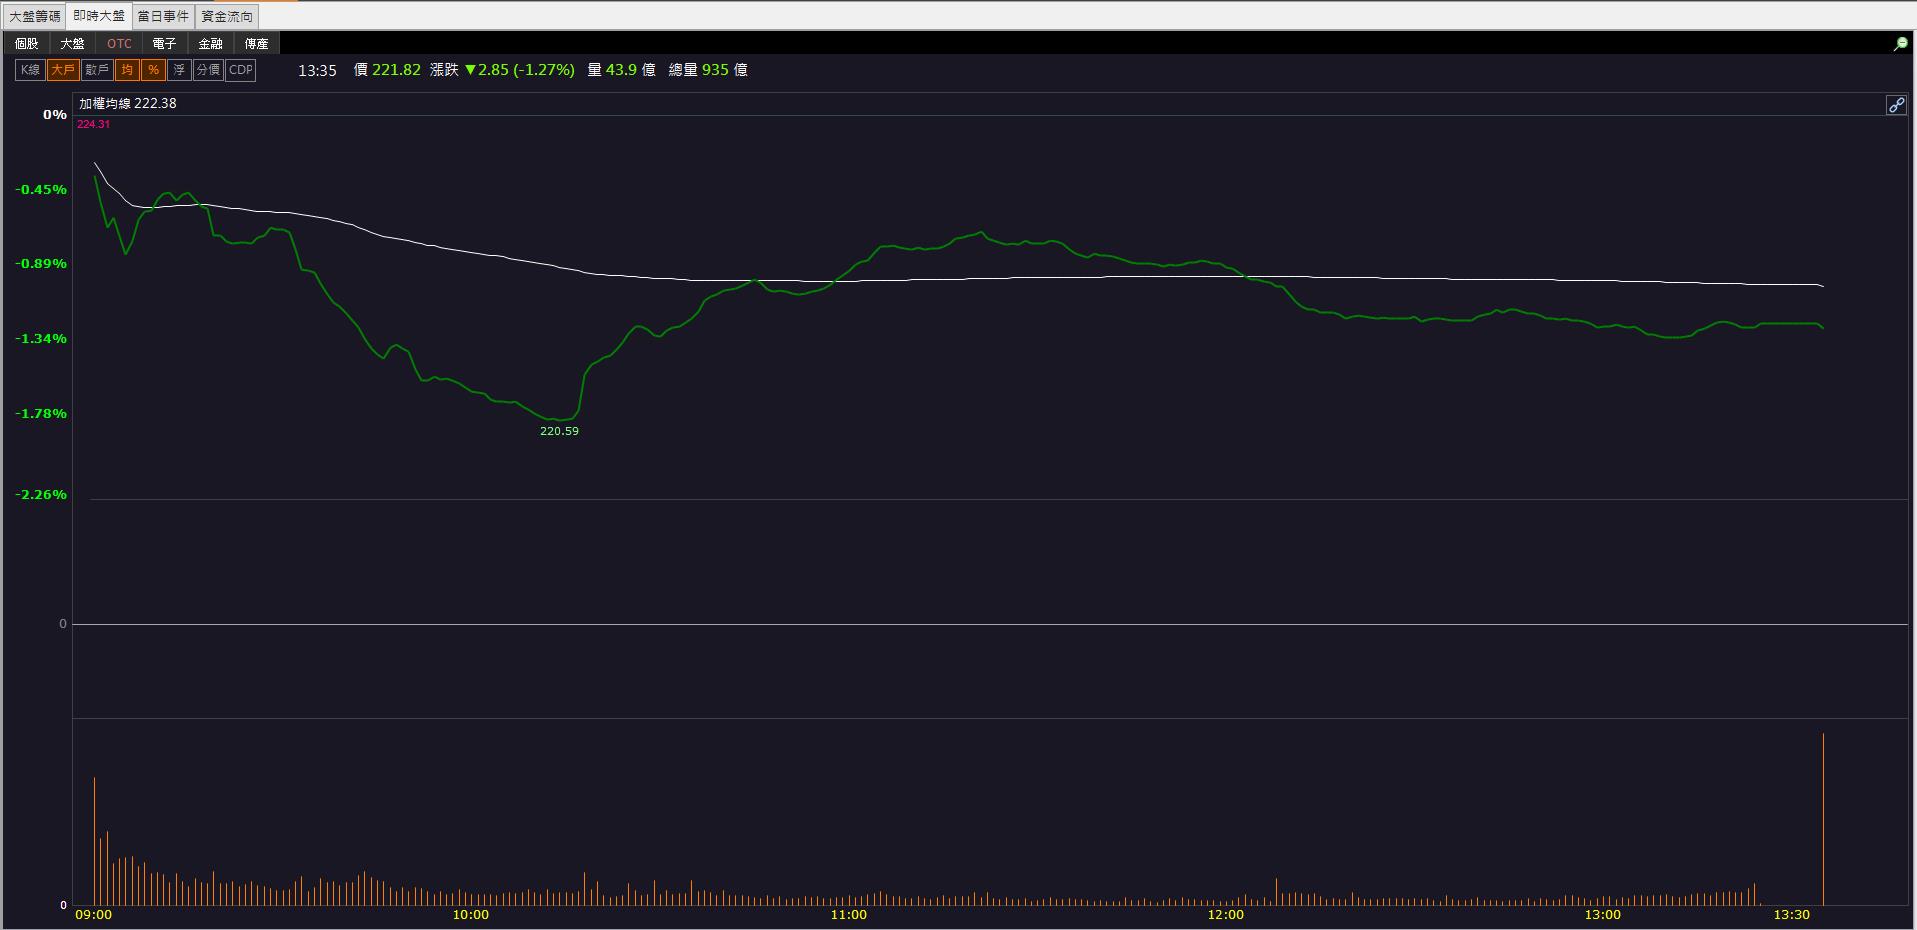Switch to the 大盤籌碼 tab
This screenshot has height=930, width=1917.
pyautogui.click(x=35, y=16)
